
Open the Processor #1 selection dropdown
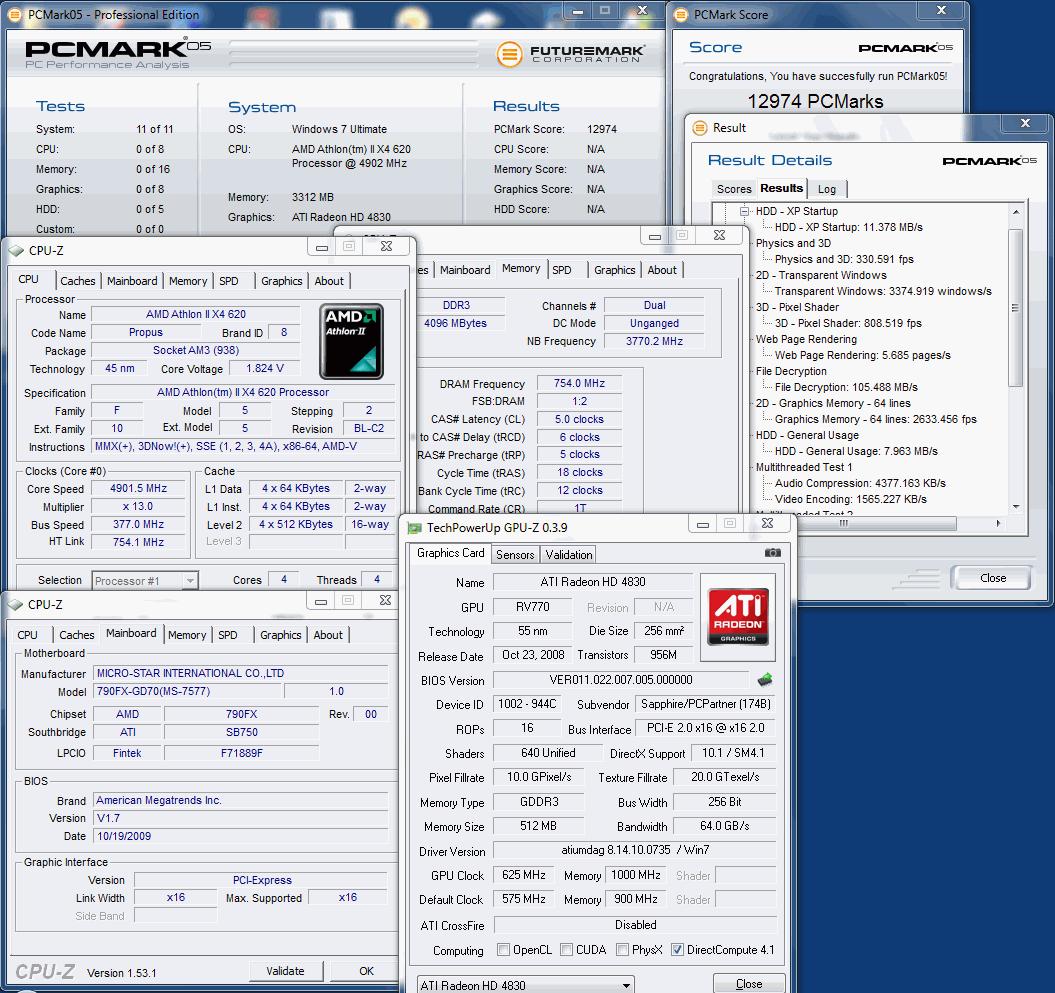point(145,581)
